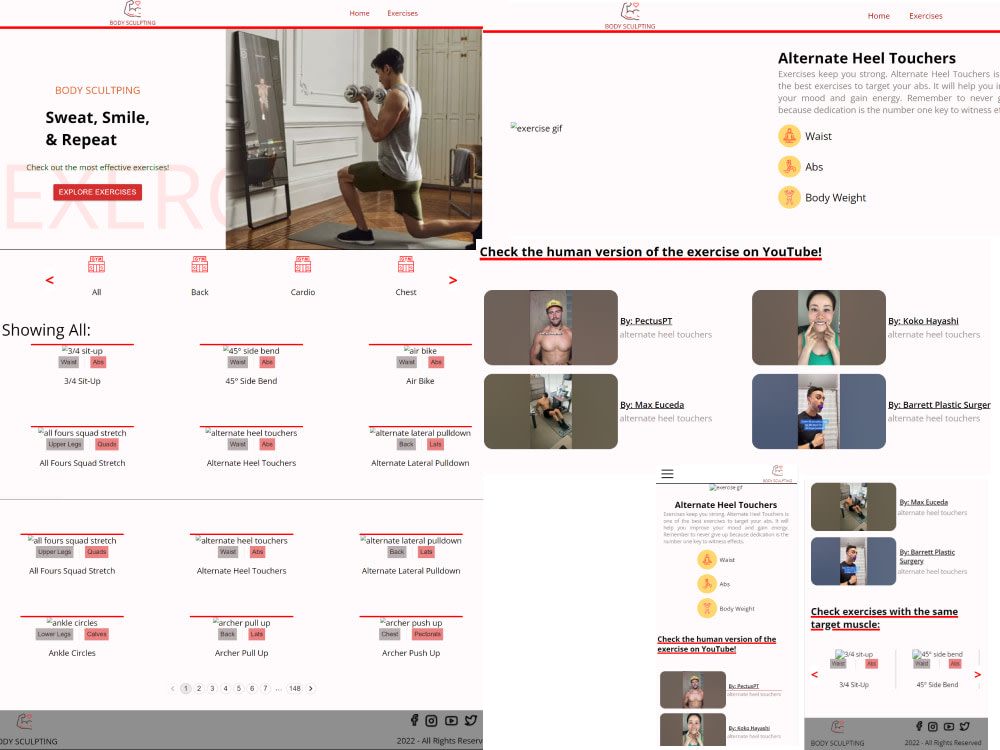Open the Ankle Circles exercise card
The image size is (1000, 750).
tap(72, 637)
